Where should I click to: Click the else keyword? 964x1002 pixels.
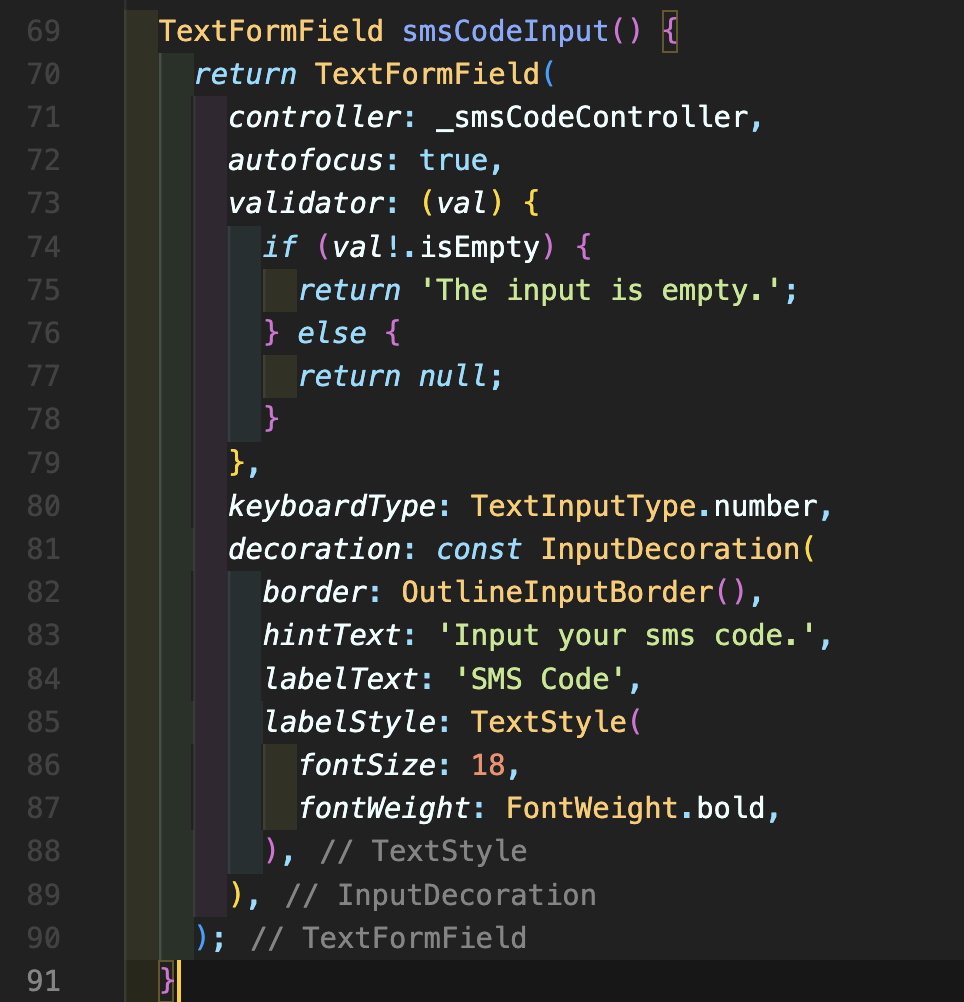coord(332,334)
